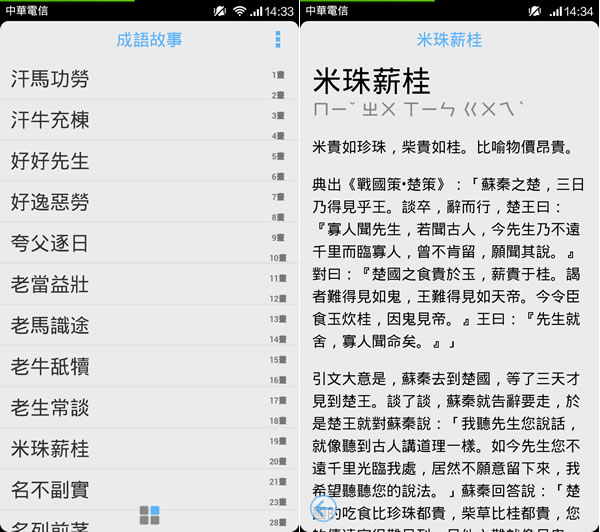The image size is (600, 532).
Task: Choose 老馬識途 from the list
Action: (x=149, y=325)
